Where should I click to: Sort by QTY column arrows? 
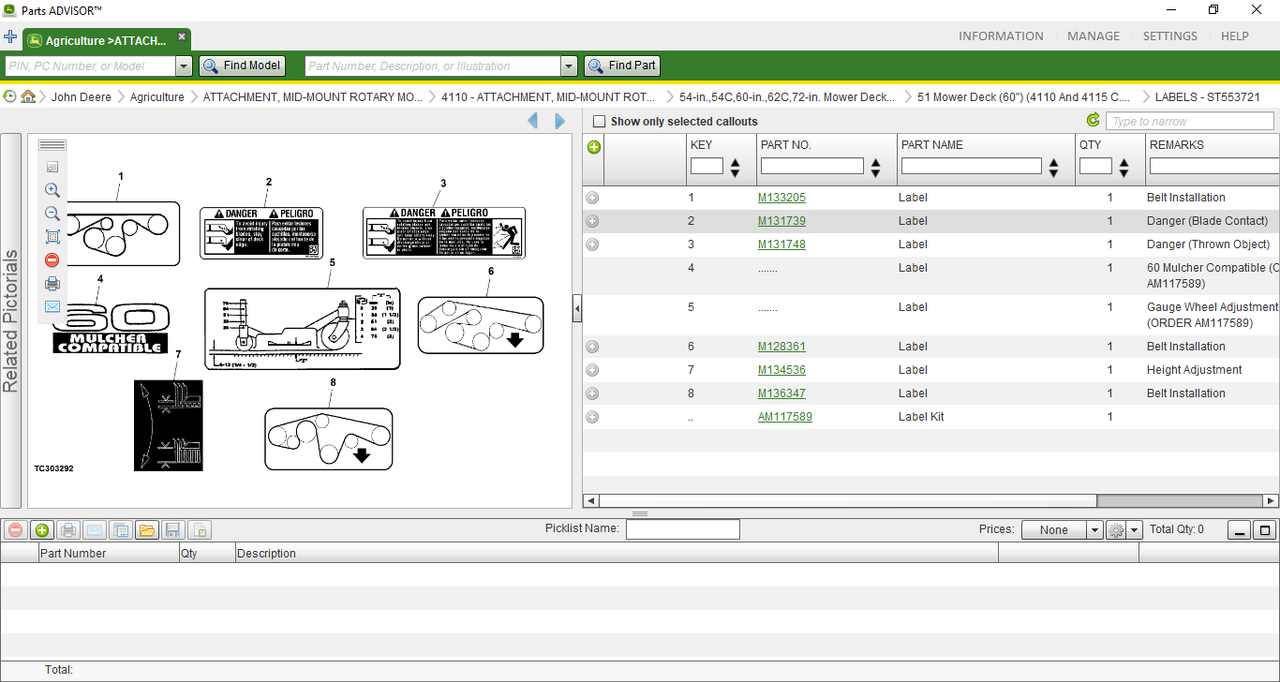point(1124,168)
